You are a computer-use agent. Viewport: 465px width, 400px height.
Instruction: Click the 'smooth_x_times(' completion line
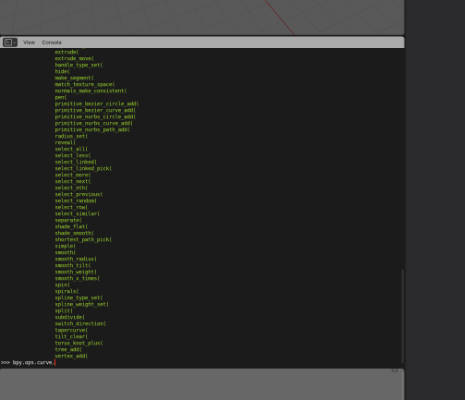[x=77, y=278]
